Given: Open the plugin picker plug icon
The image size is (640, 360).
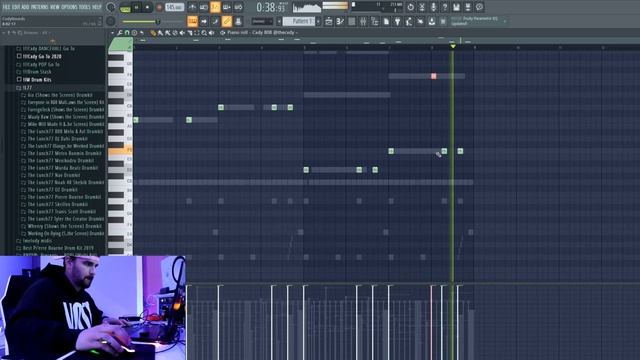Looking at the screenshot, I should point(398,21).
